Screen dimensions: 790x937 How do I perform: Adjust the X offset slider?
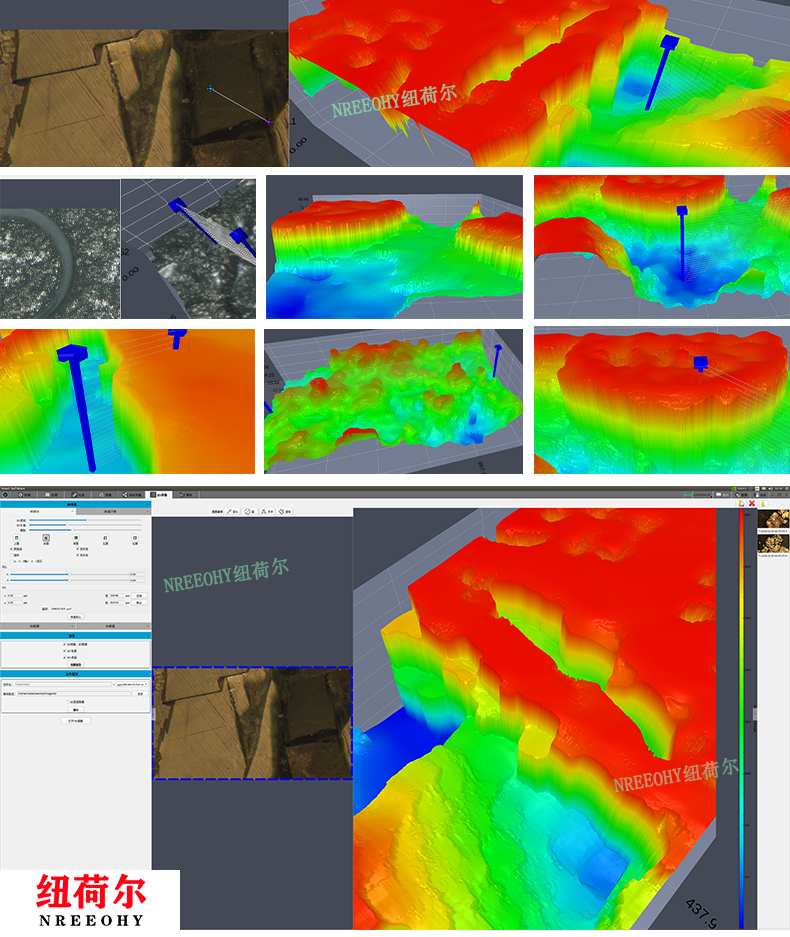(69, 574)
